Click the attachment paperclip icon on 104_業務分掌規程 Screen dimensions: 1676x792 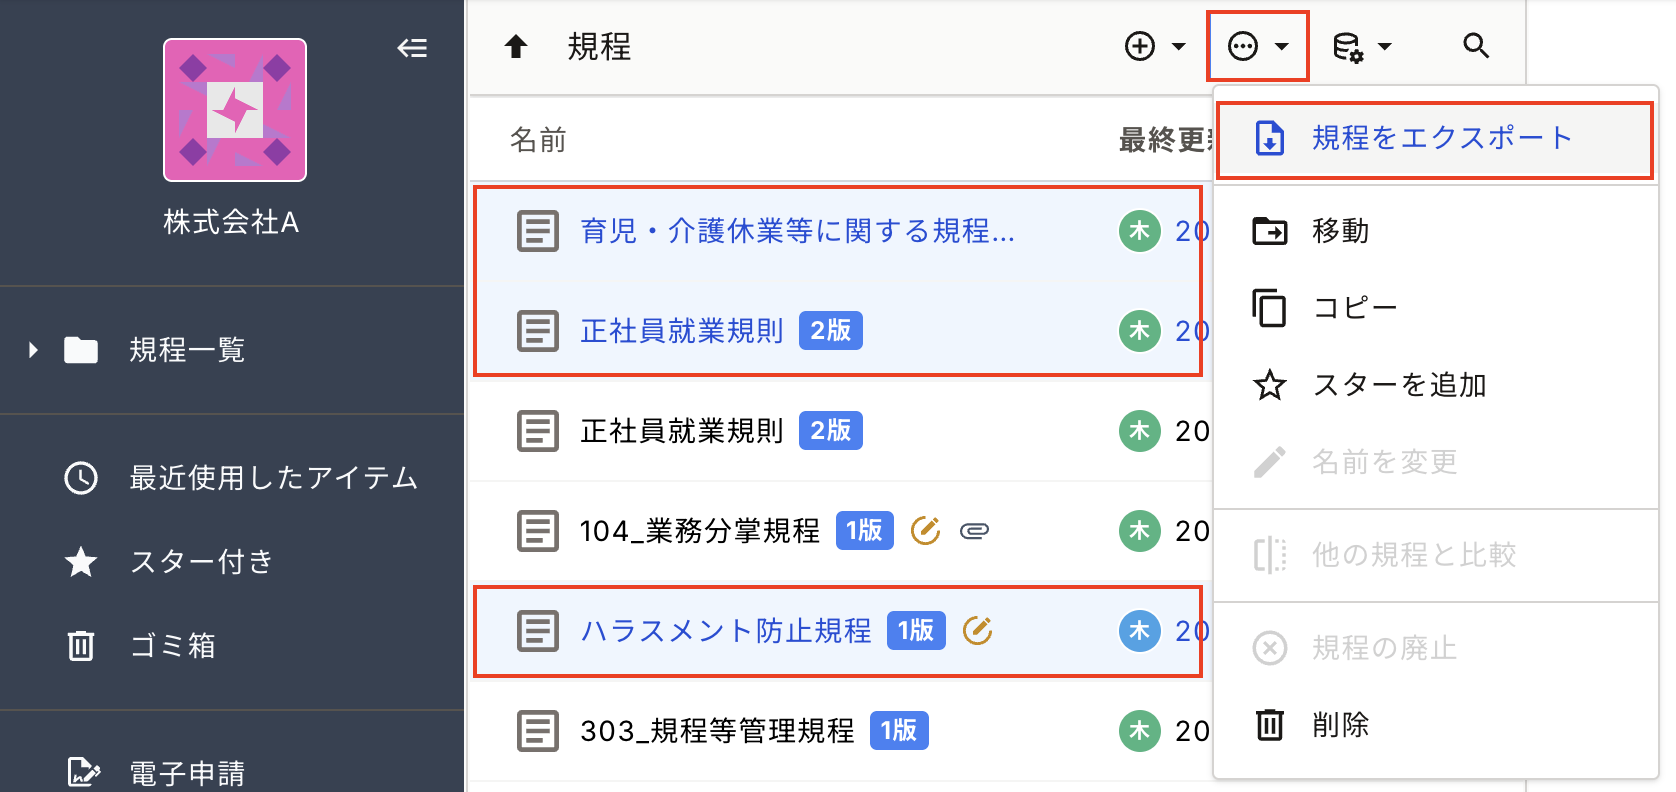pyautogui.click(x=974, y=531)
